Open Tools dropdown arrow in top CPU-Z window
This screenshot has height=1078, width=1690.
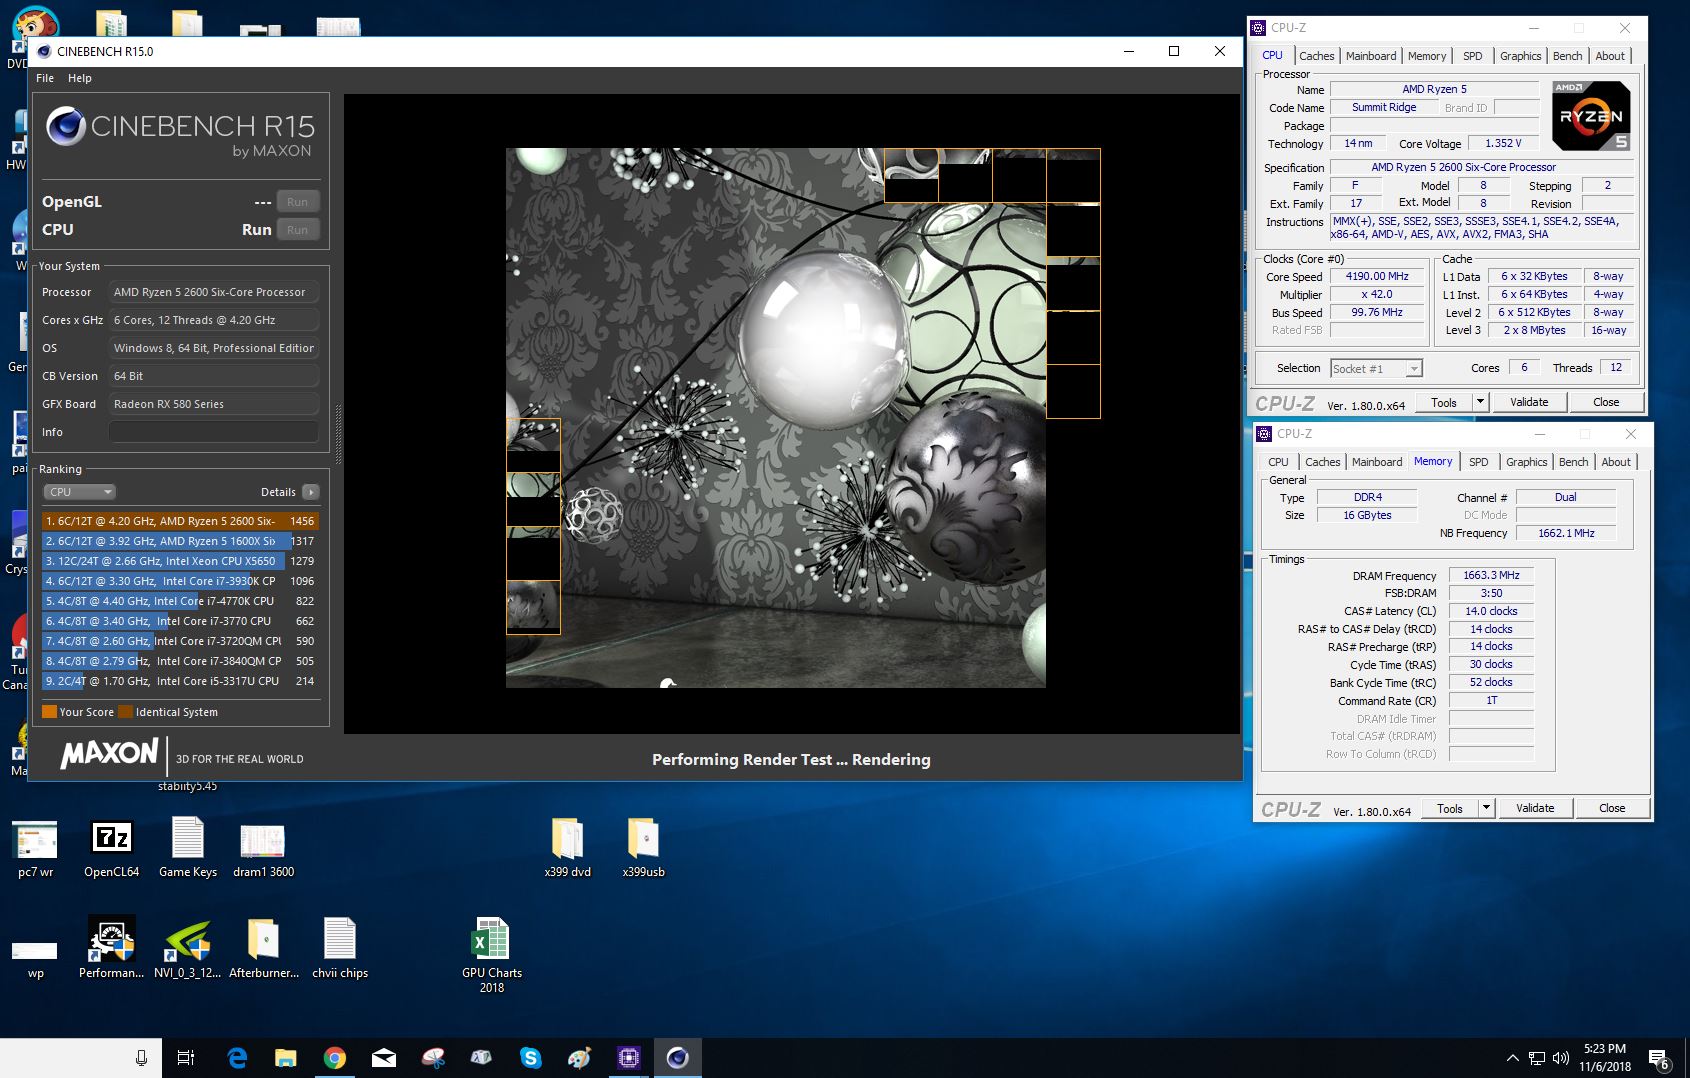[x=1480, y=402]
